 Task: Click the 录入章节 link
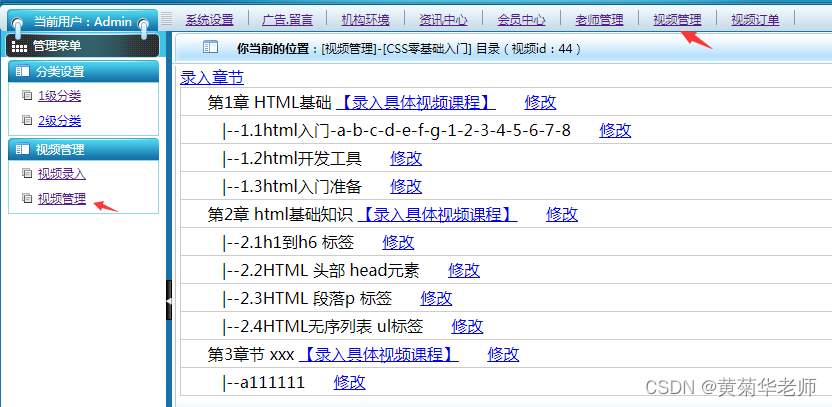211,77
